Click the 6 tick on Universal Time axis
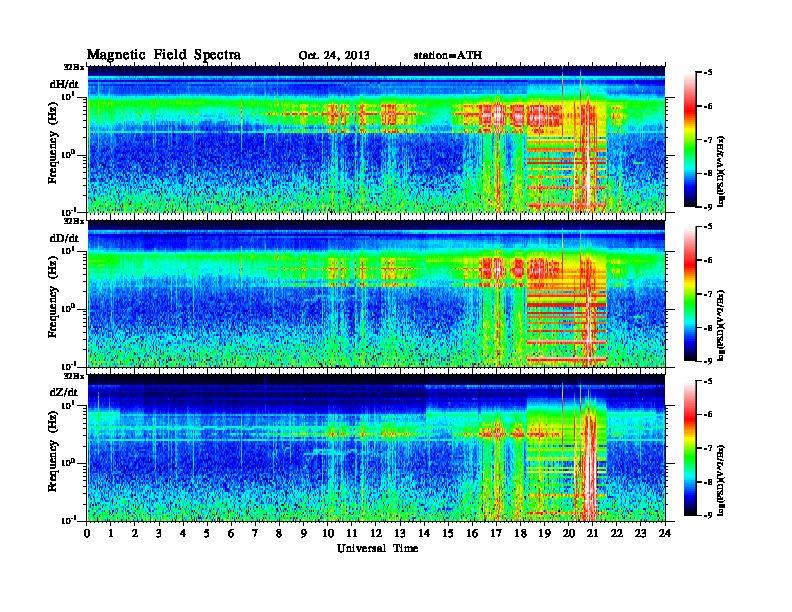This screenshot has width=792, height=612. [x=231, y=533]
